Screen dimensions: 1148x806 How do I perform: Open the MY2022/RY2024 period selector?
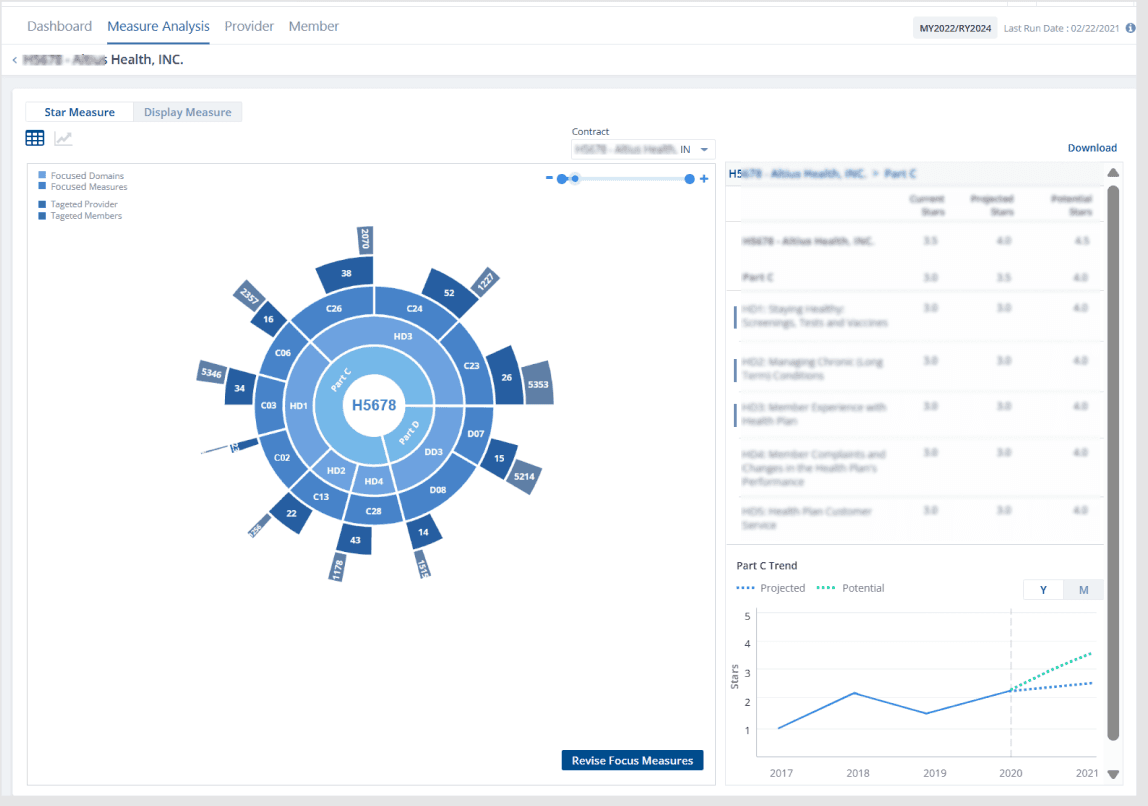coord(955,29)
